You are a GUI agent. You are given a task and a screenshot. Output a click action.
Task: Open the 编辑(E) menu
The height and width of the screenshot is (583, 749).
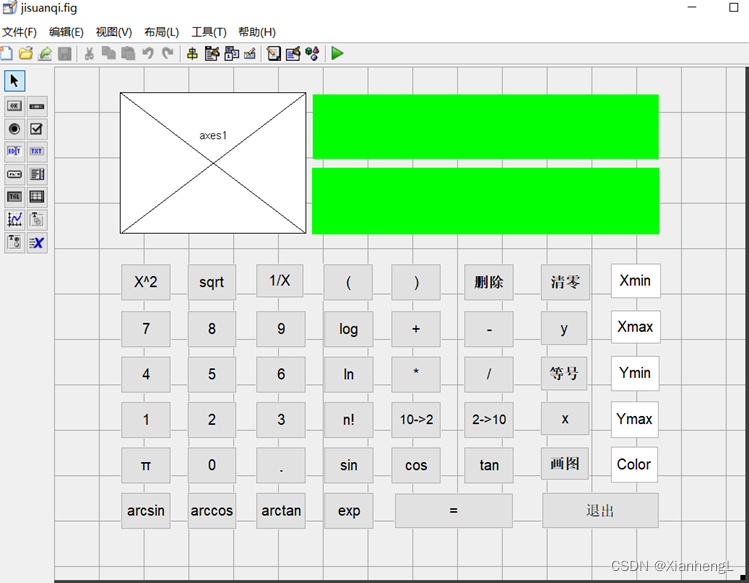pos(66,32)
